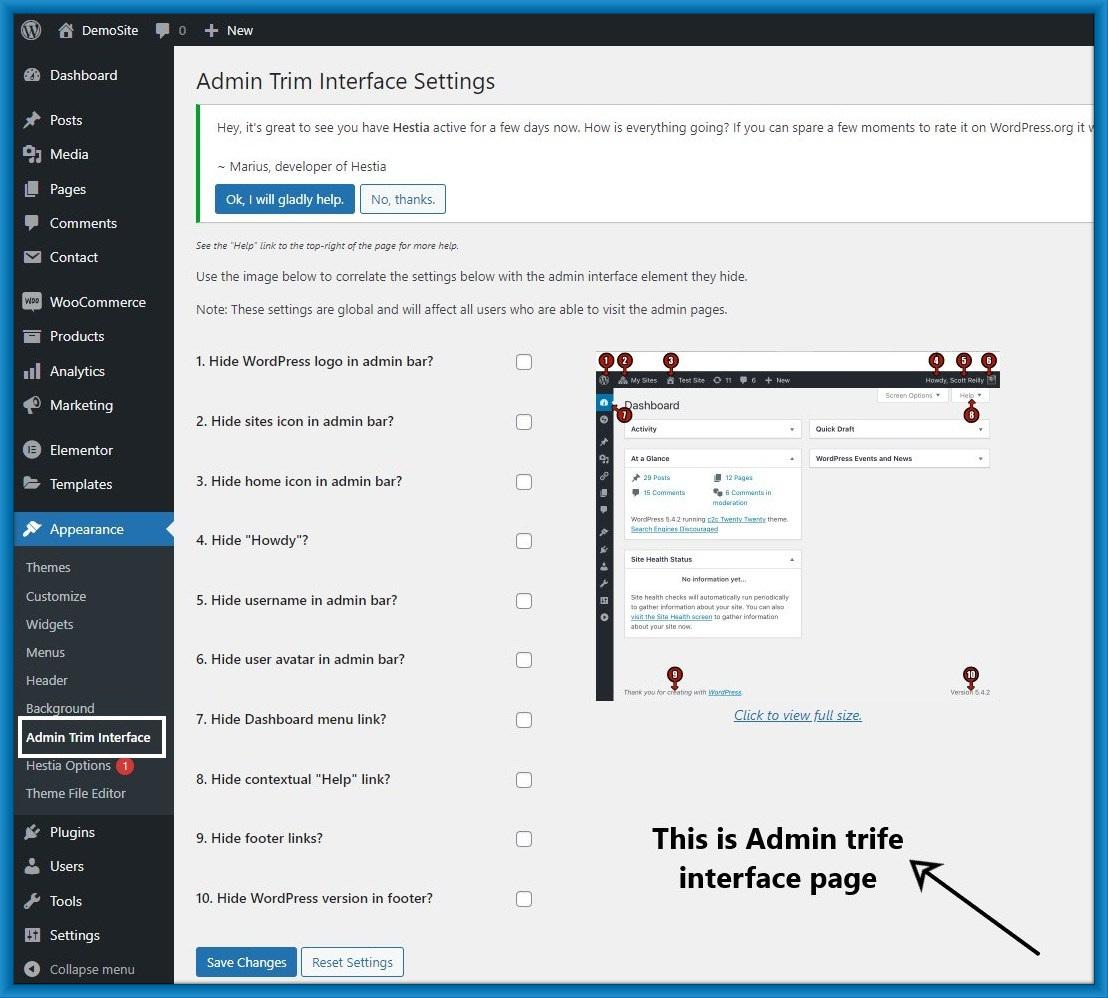Click the Media library icon
Screen dimensions: 1108x998
[x=32, y=154]
